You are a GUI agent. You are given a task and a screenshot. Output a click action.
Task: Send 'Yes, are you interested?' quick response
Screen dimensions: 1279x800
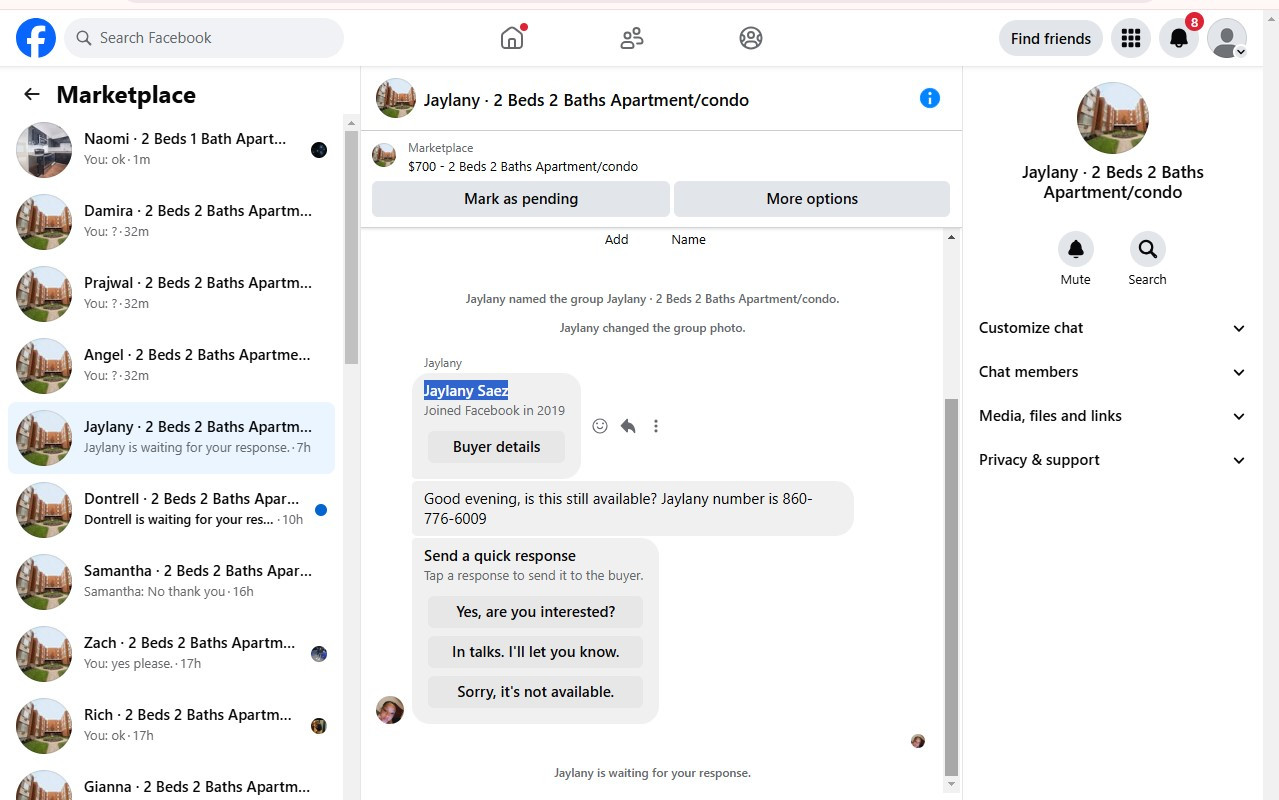(536, 612)
